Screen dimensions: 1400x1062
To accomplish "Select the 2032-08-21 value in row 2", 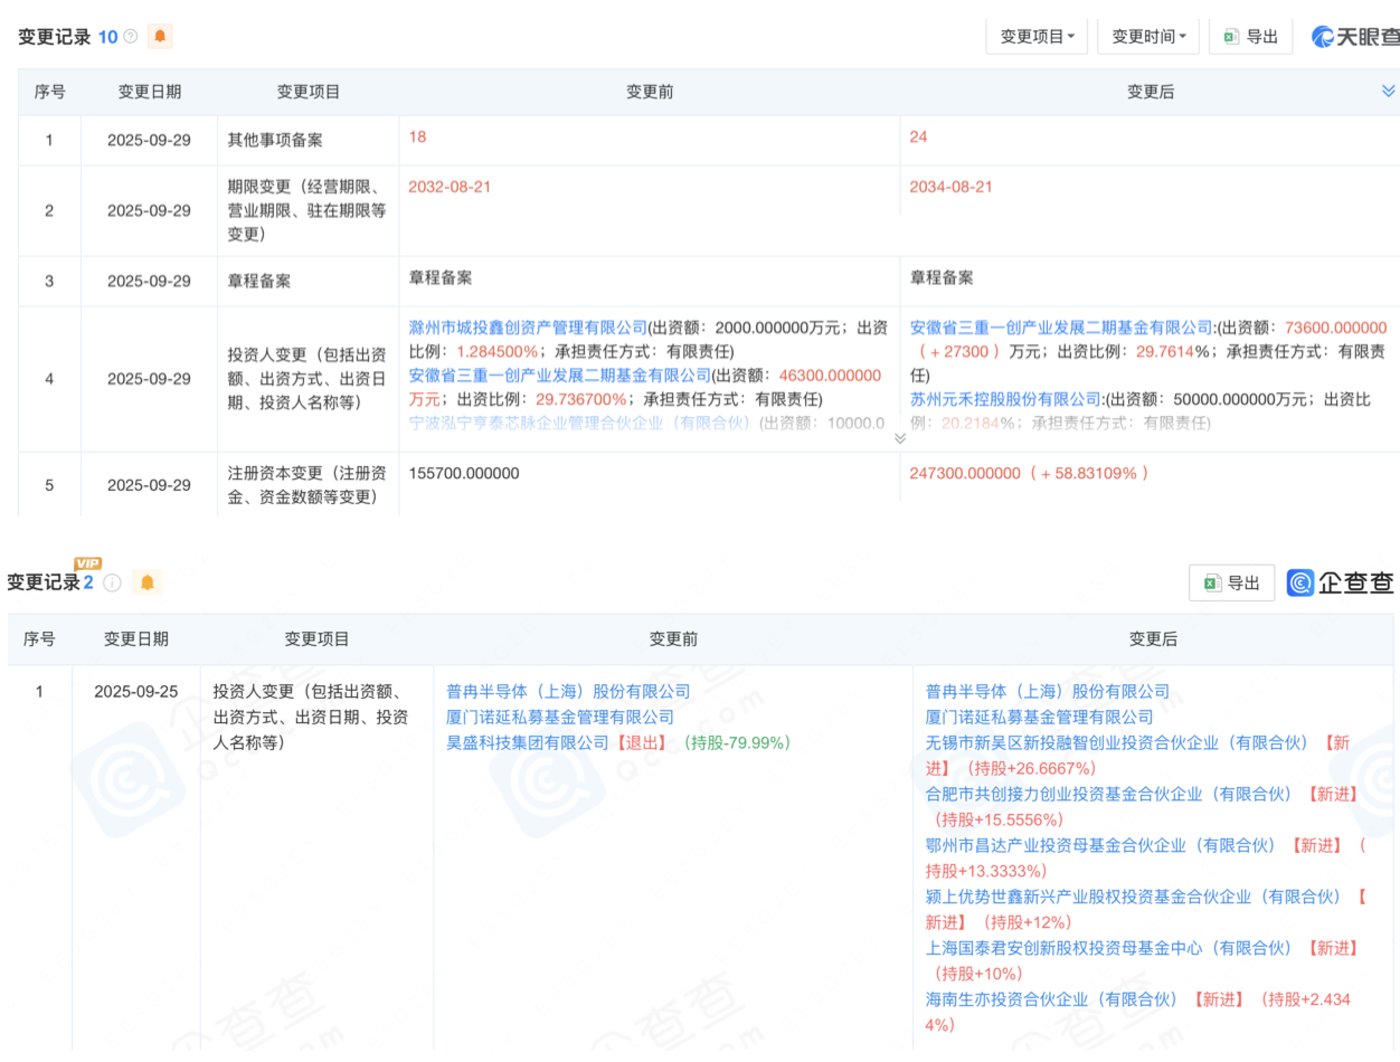I will pyautogui.click(x=450, y=187).
